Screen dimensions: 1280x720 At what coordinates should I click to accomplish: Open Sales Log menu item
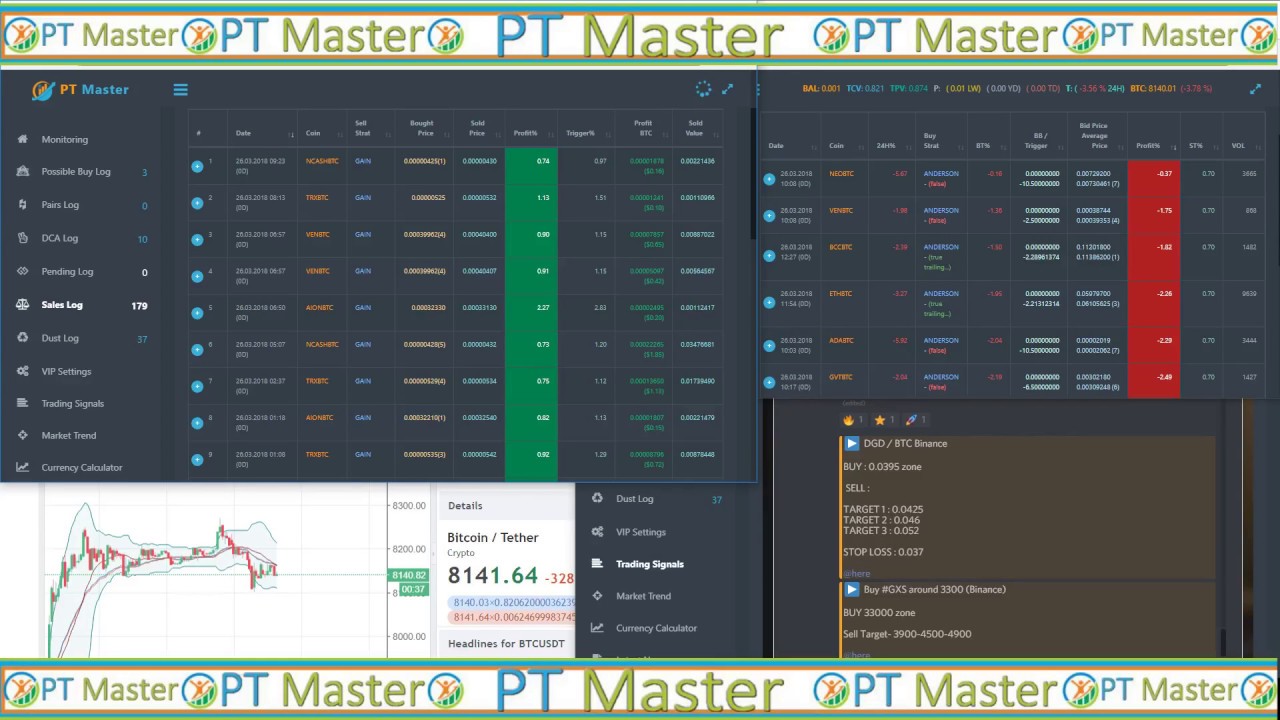point(62,305)
